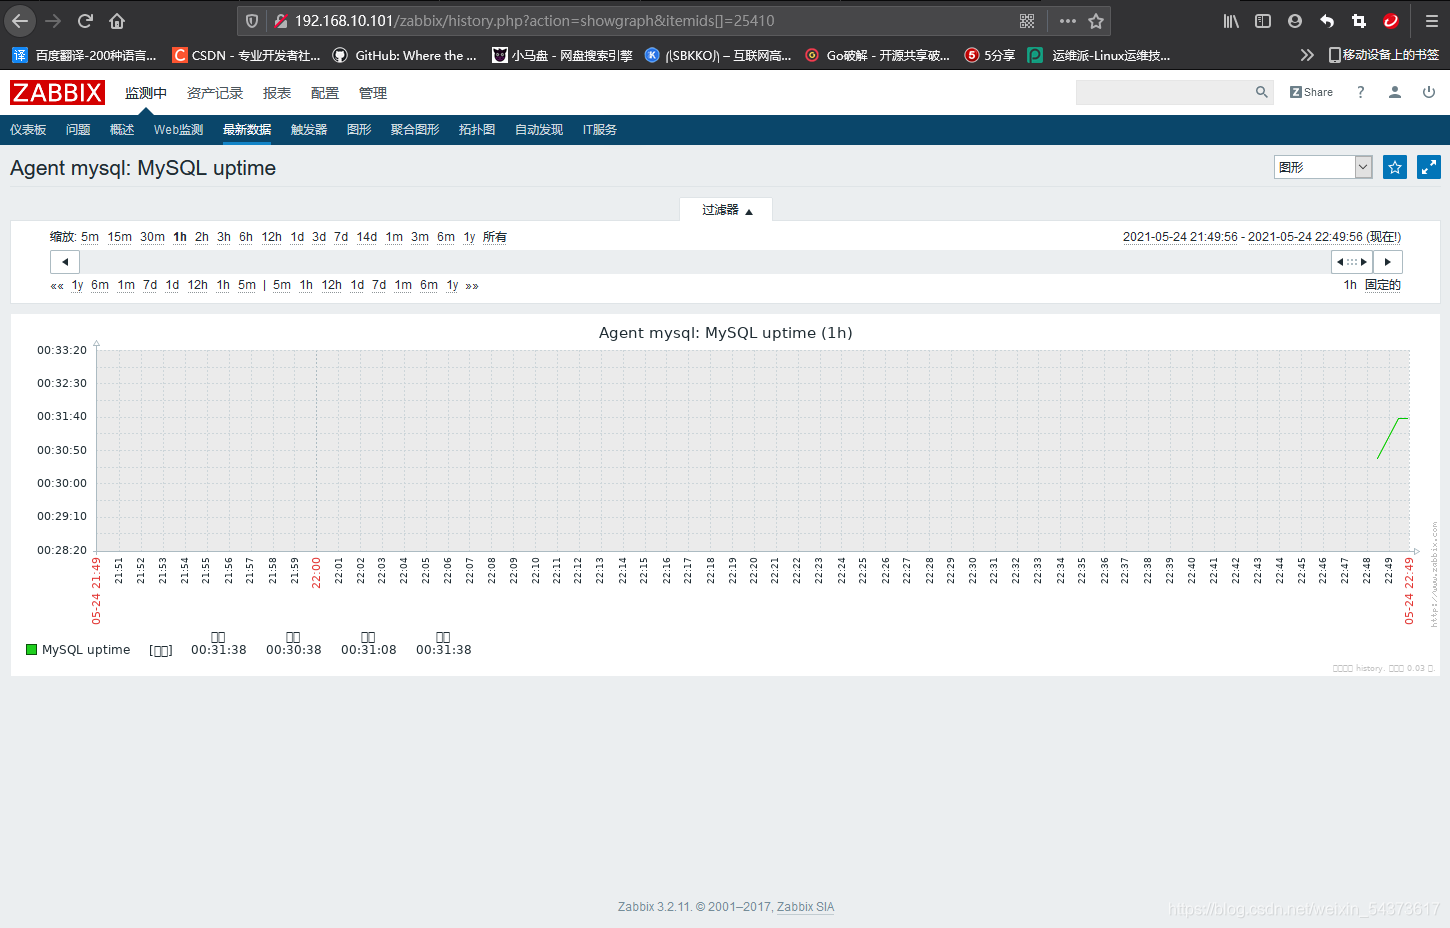Set zoom to 14d
This screenshot has width=1450, height=928.
click(367, 237)
